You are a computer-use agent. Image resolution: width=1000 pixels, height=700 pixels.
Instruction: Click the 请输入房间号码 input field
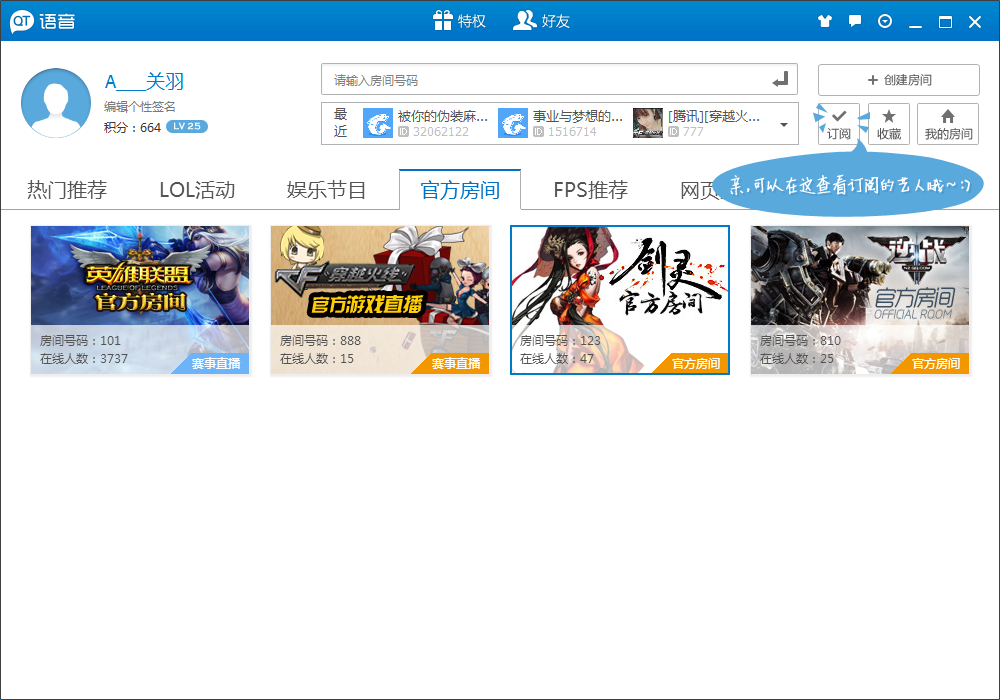[559, 80]
